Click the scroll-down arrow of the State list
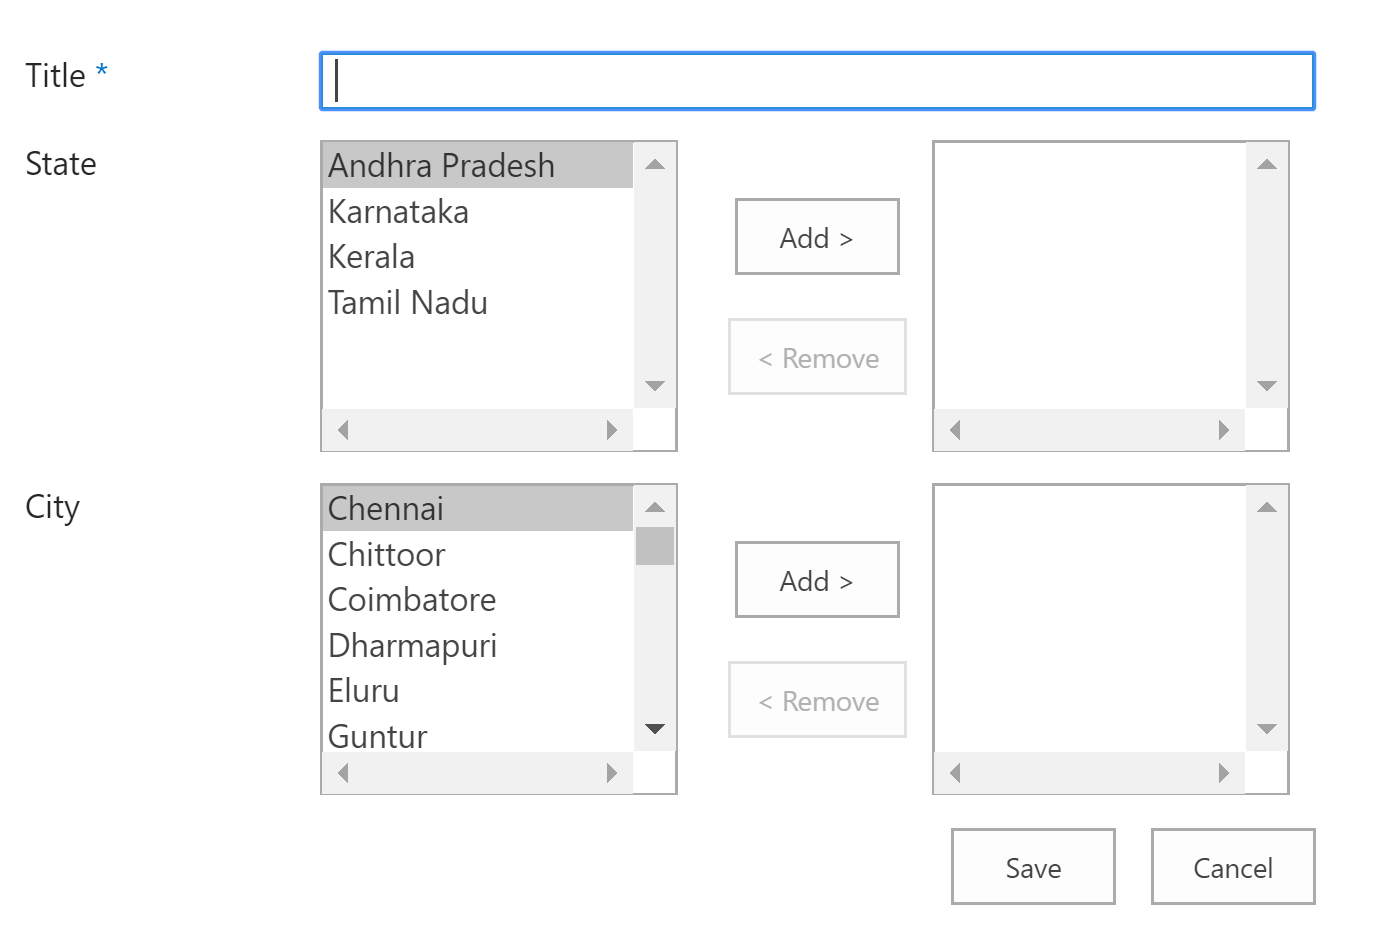Image resolution: width=1384 pixels, height=926 pixels. pos(655,385)
